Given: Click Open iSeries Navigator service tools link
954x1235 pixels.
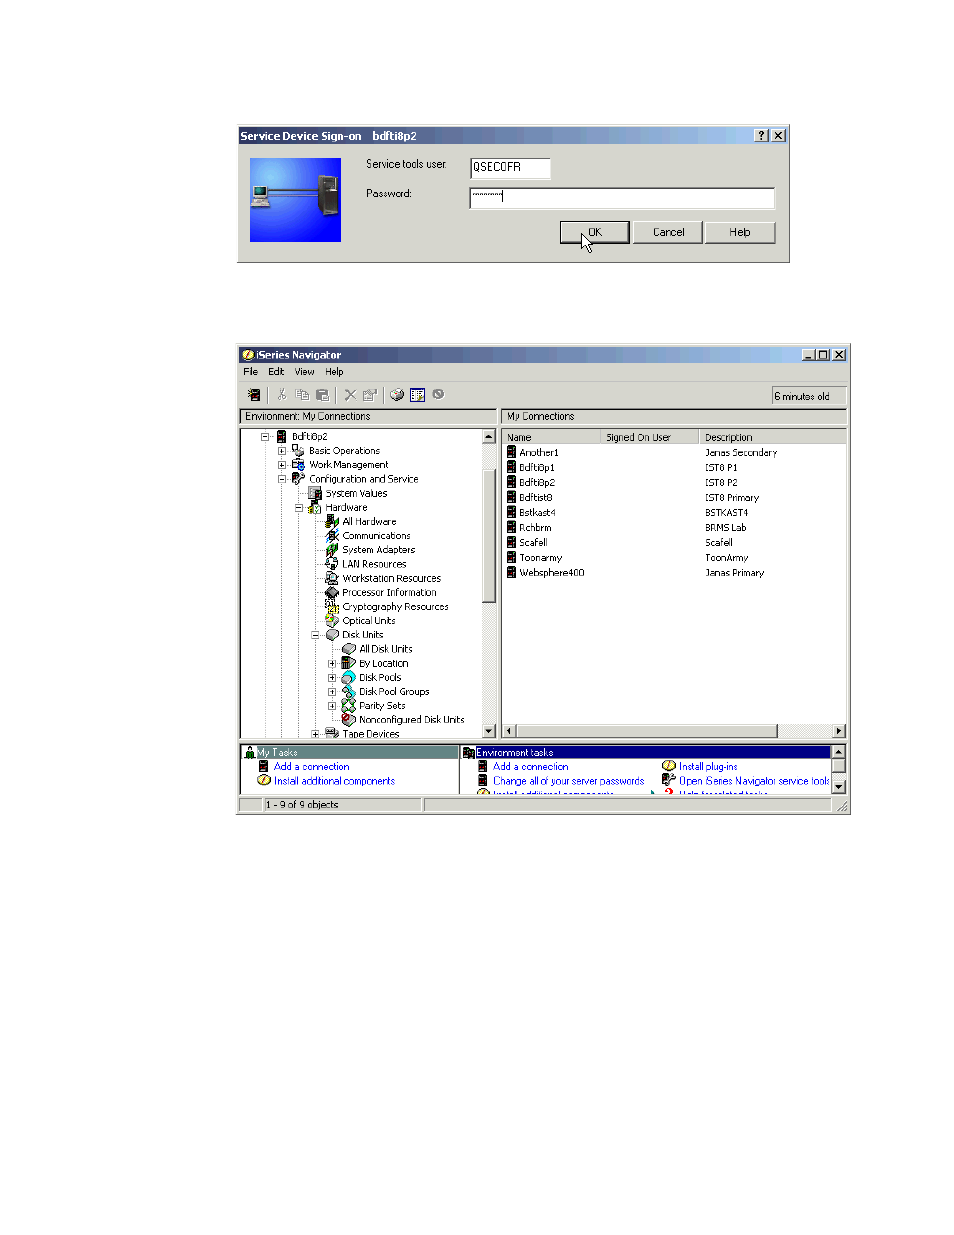Looking at the screenshot, I should click(x=754, y=781).
